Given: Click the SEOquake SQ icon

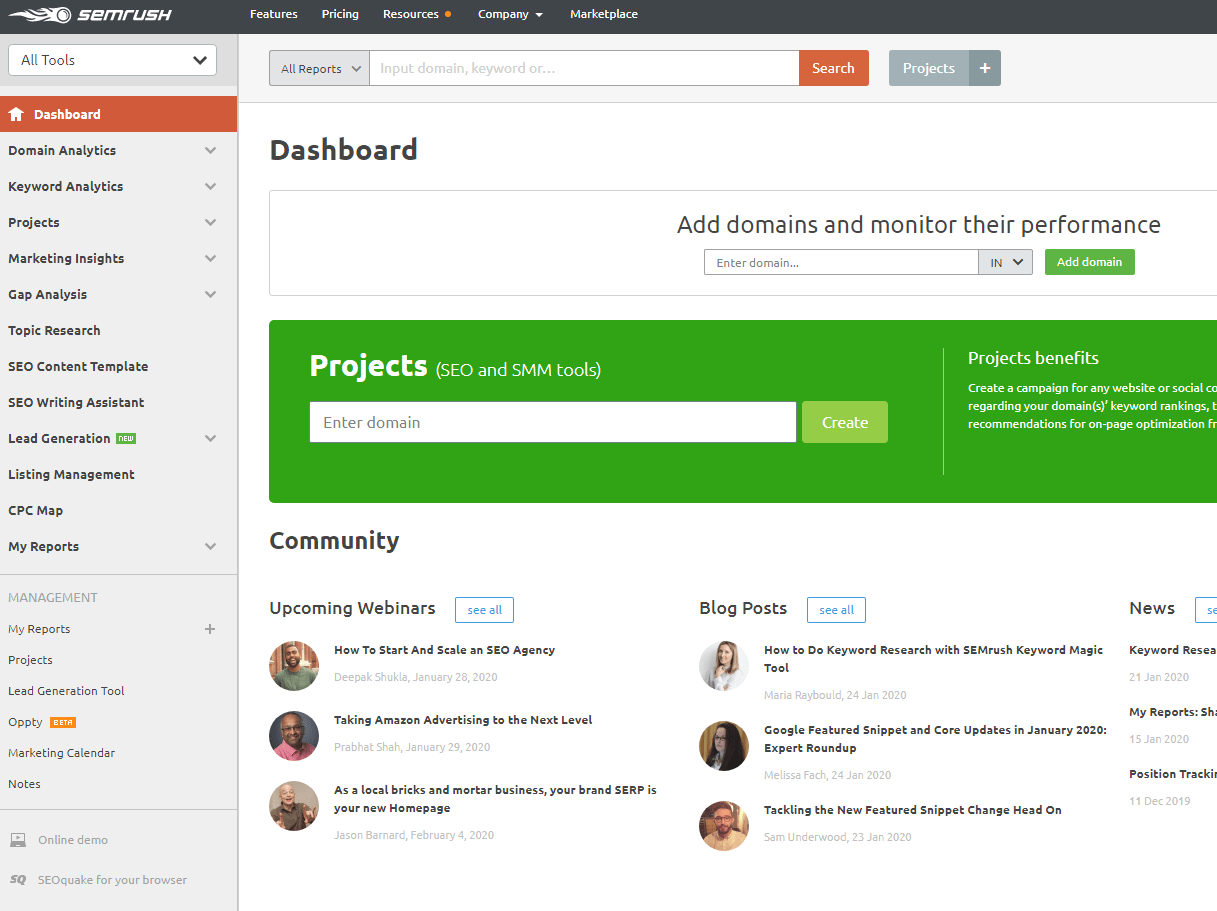Looking at the screenshot, I should tap(18, 880).
